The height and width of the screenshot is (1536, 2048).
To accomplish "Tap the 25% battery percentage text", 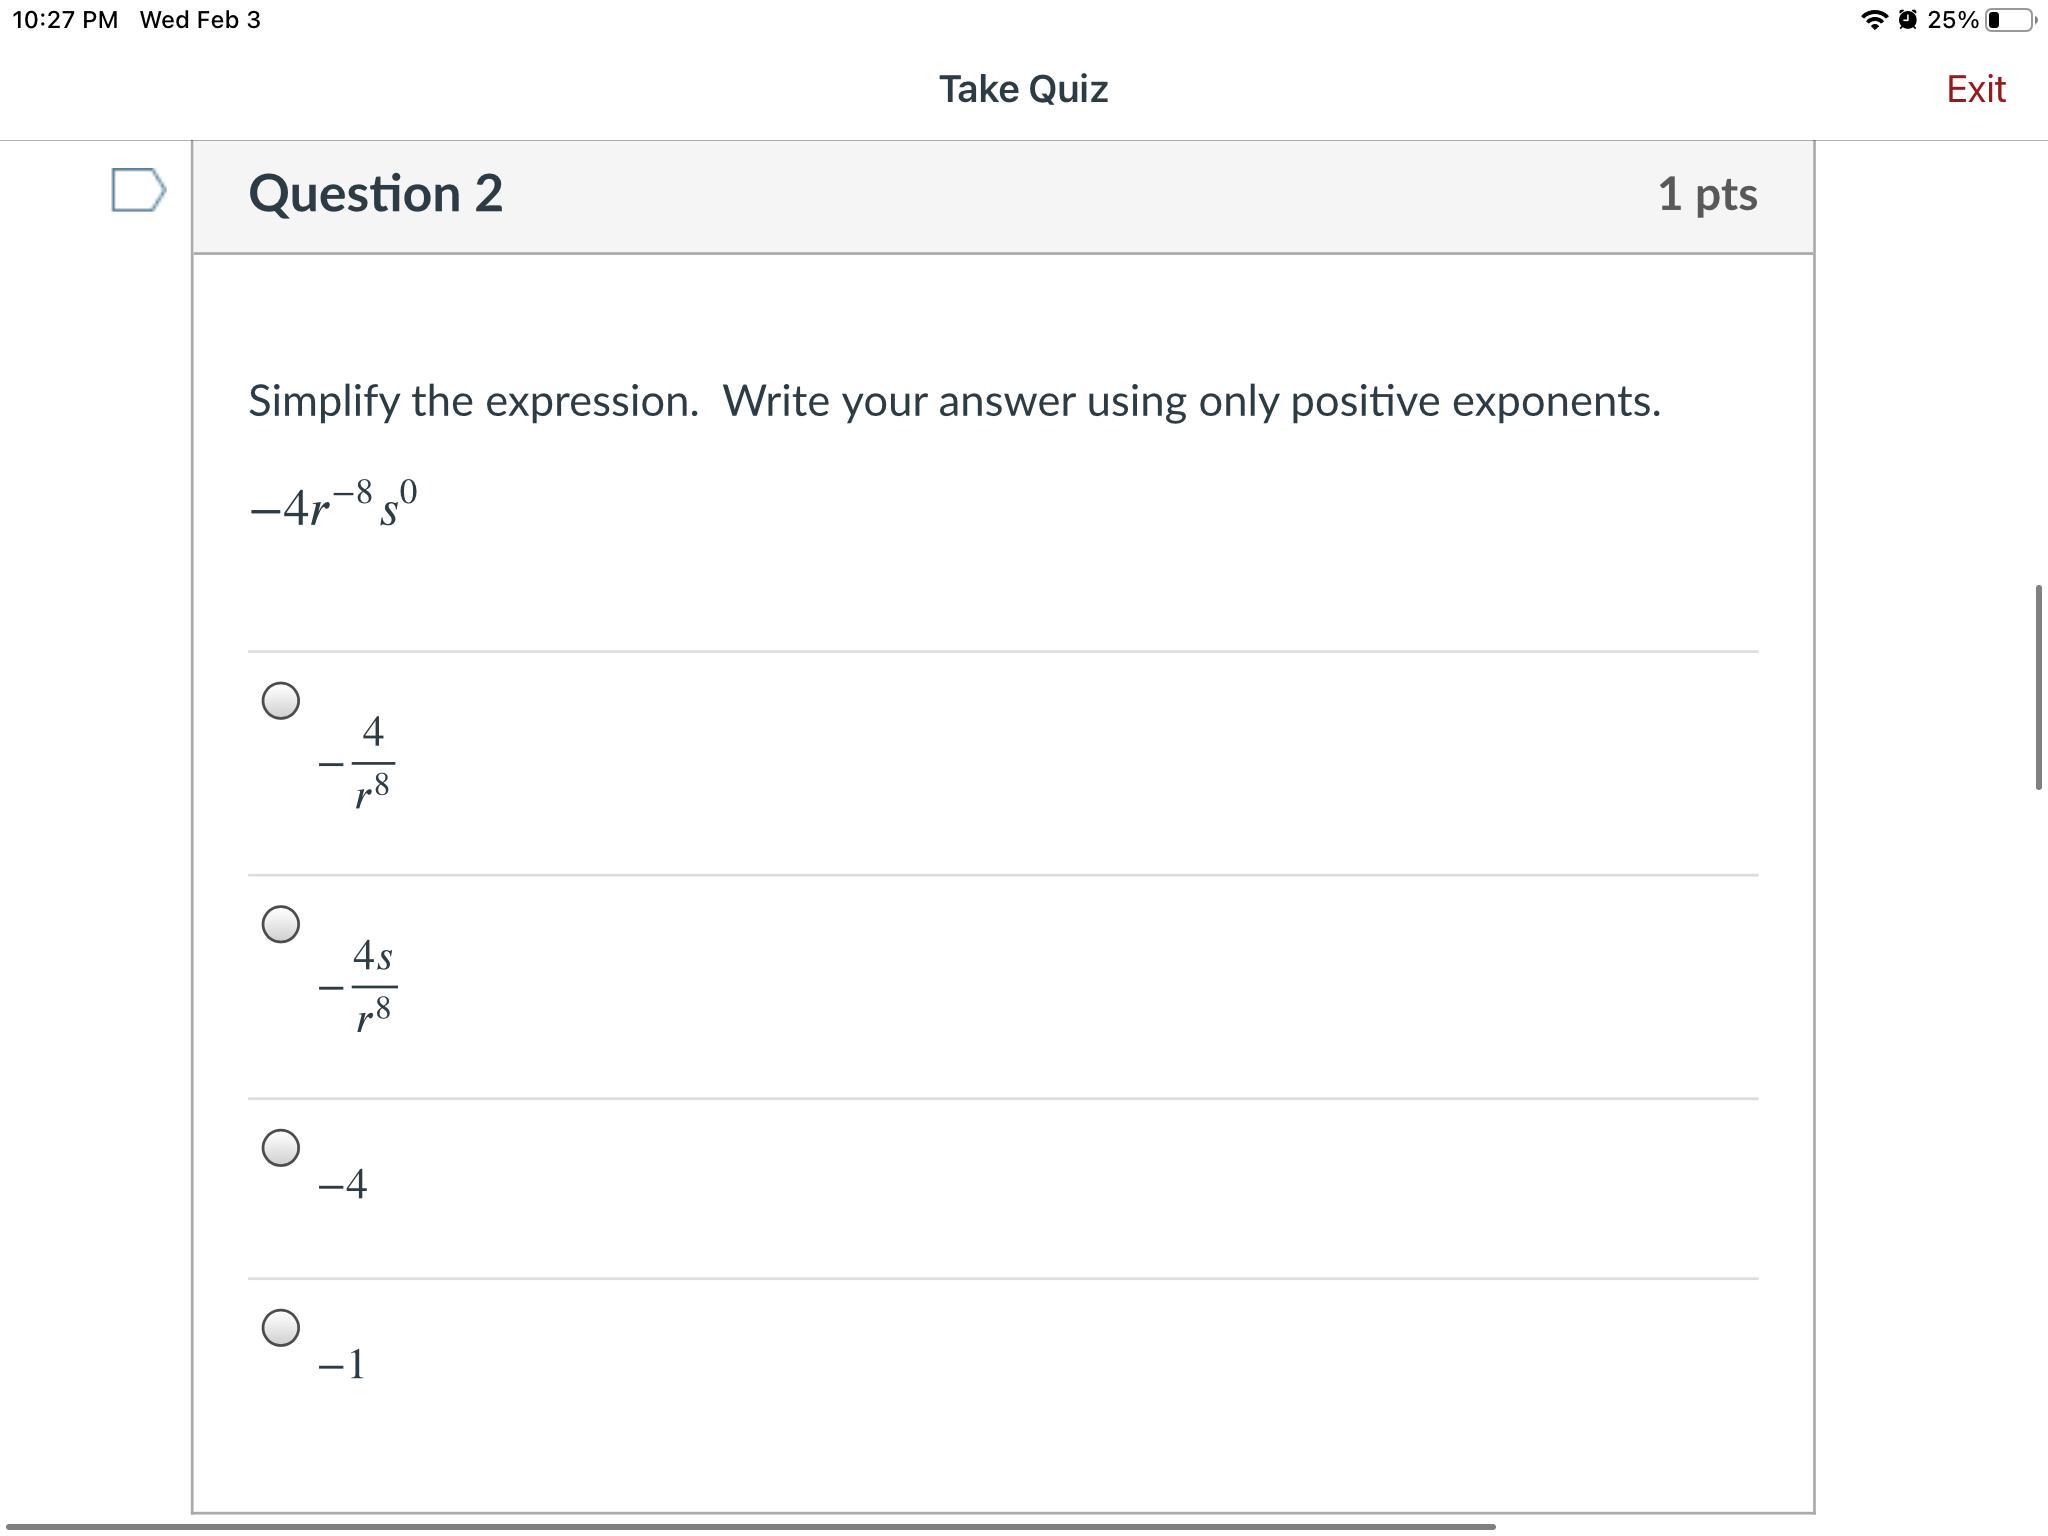I will pyautogui.click(x=1952, y=20).
